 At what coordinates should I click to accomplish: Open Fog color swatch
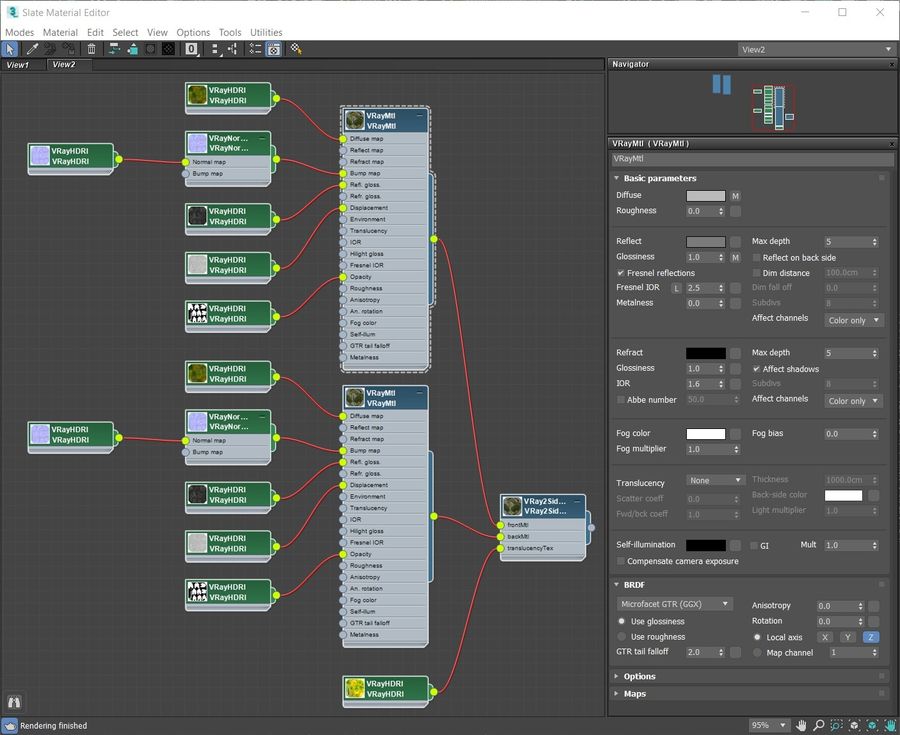[x=706, y=434]
